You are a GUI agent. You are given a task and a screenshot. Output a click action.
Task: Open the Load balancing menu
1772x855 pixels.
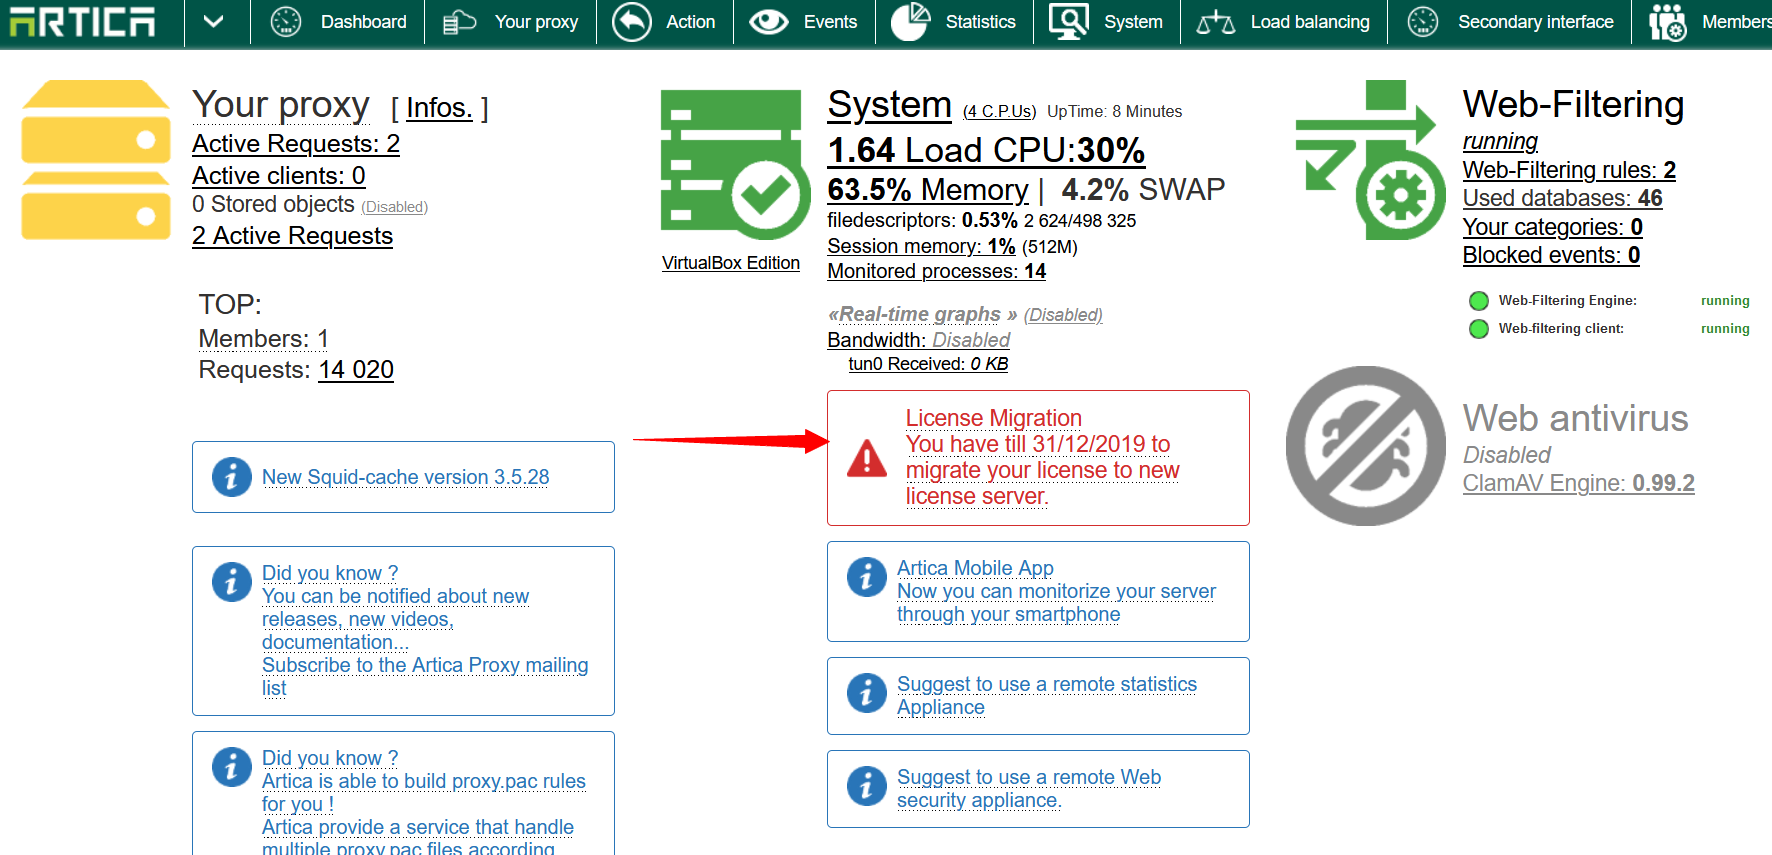click(1310, 22)
